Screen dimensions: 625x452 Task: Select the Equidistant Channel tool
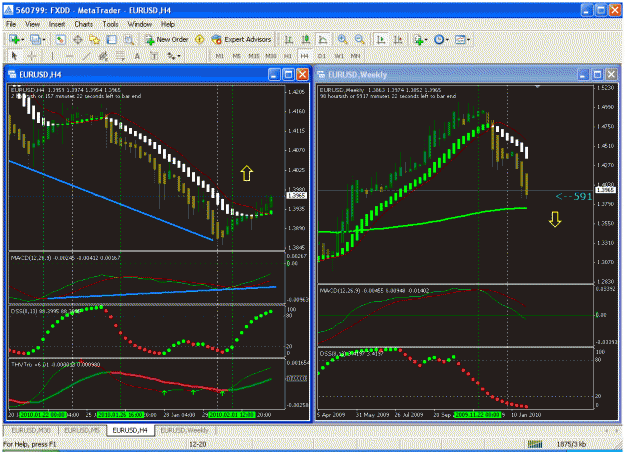(x=103, y=56)
